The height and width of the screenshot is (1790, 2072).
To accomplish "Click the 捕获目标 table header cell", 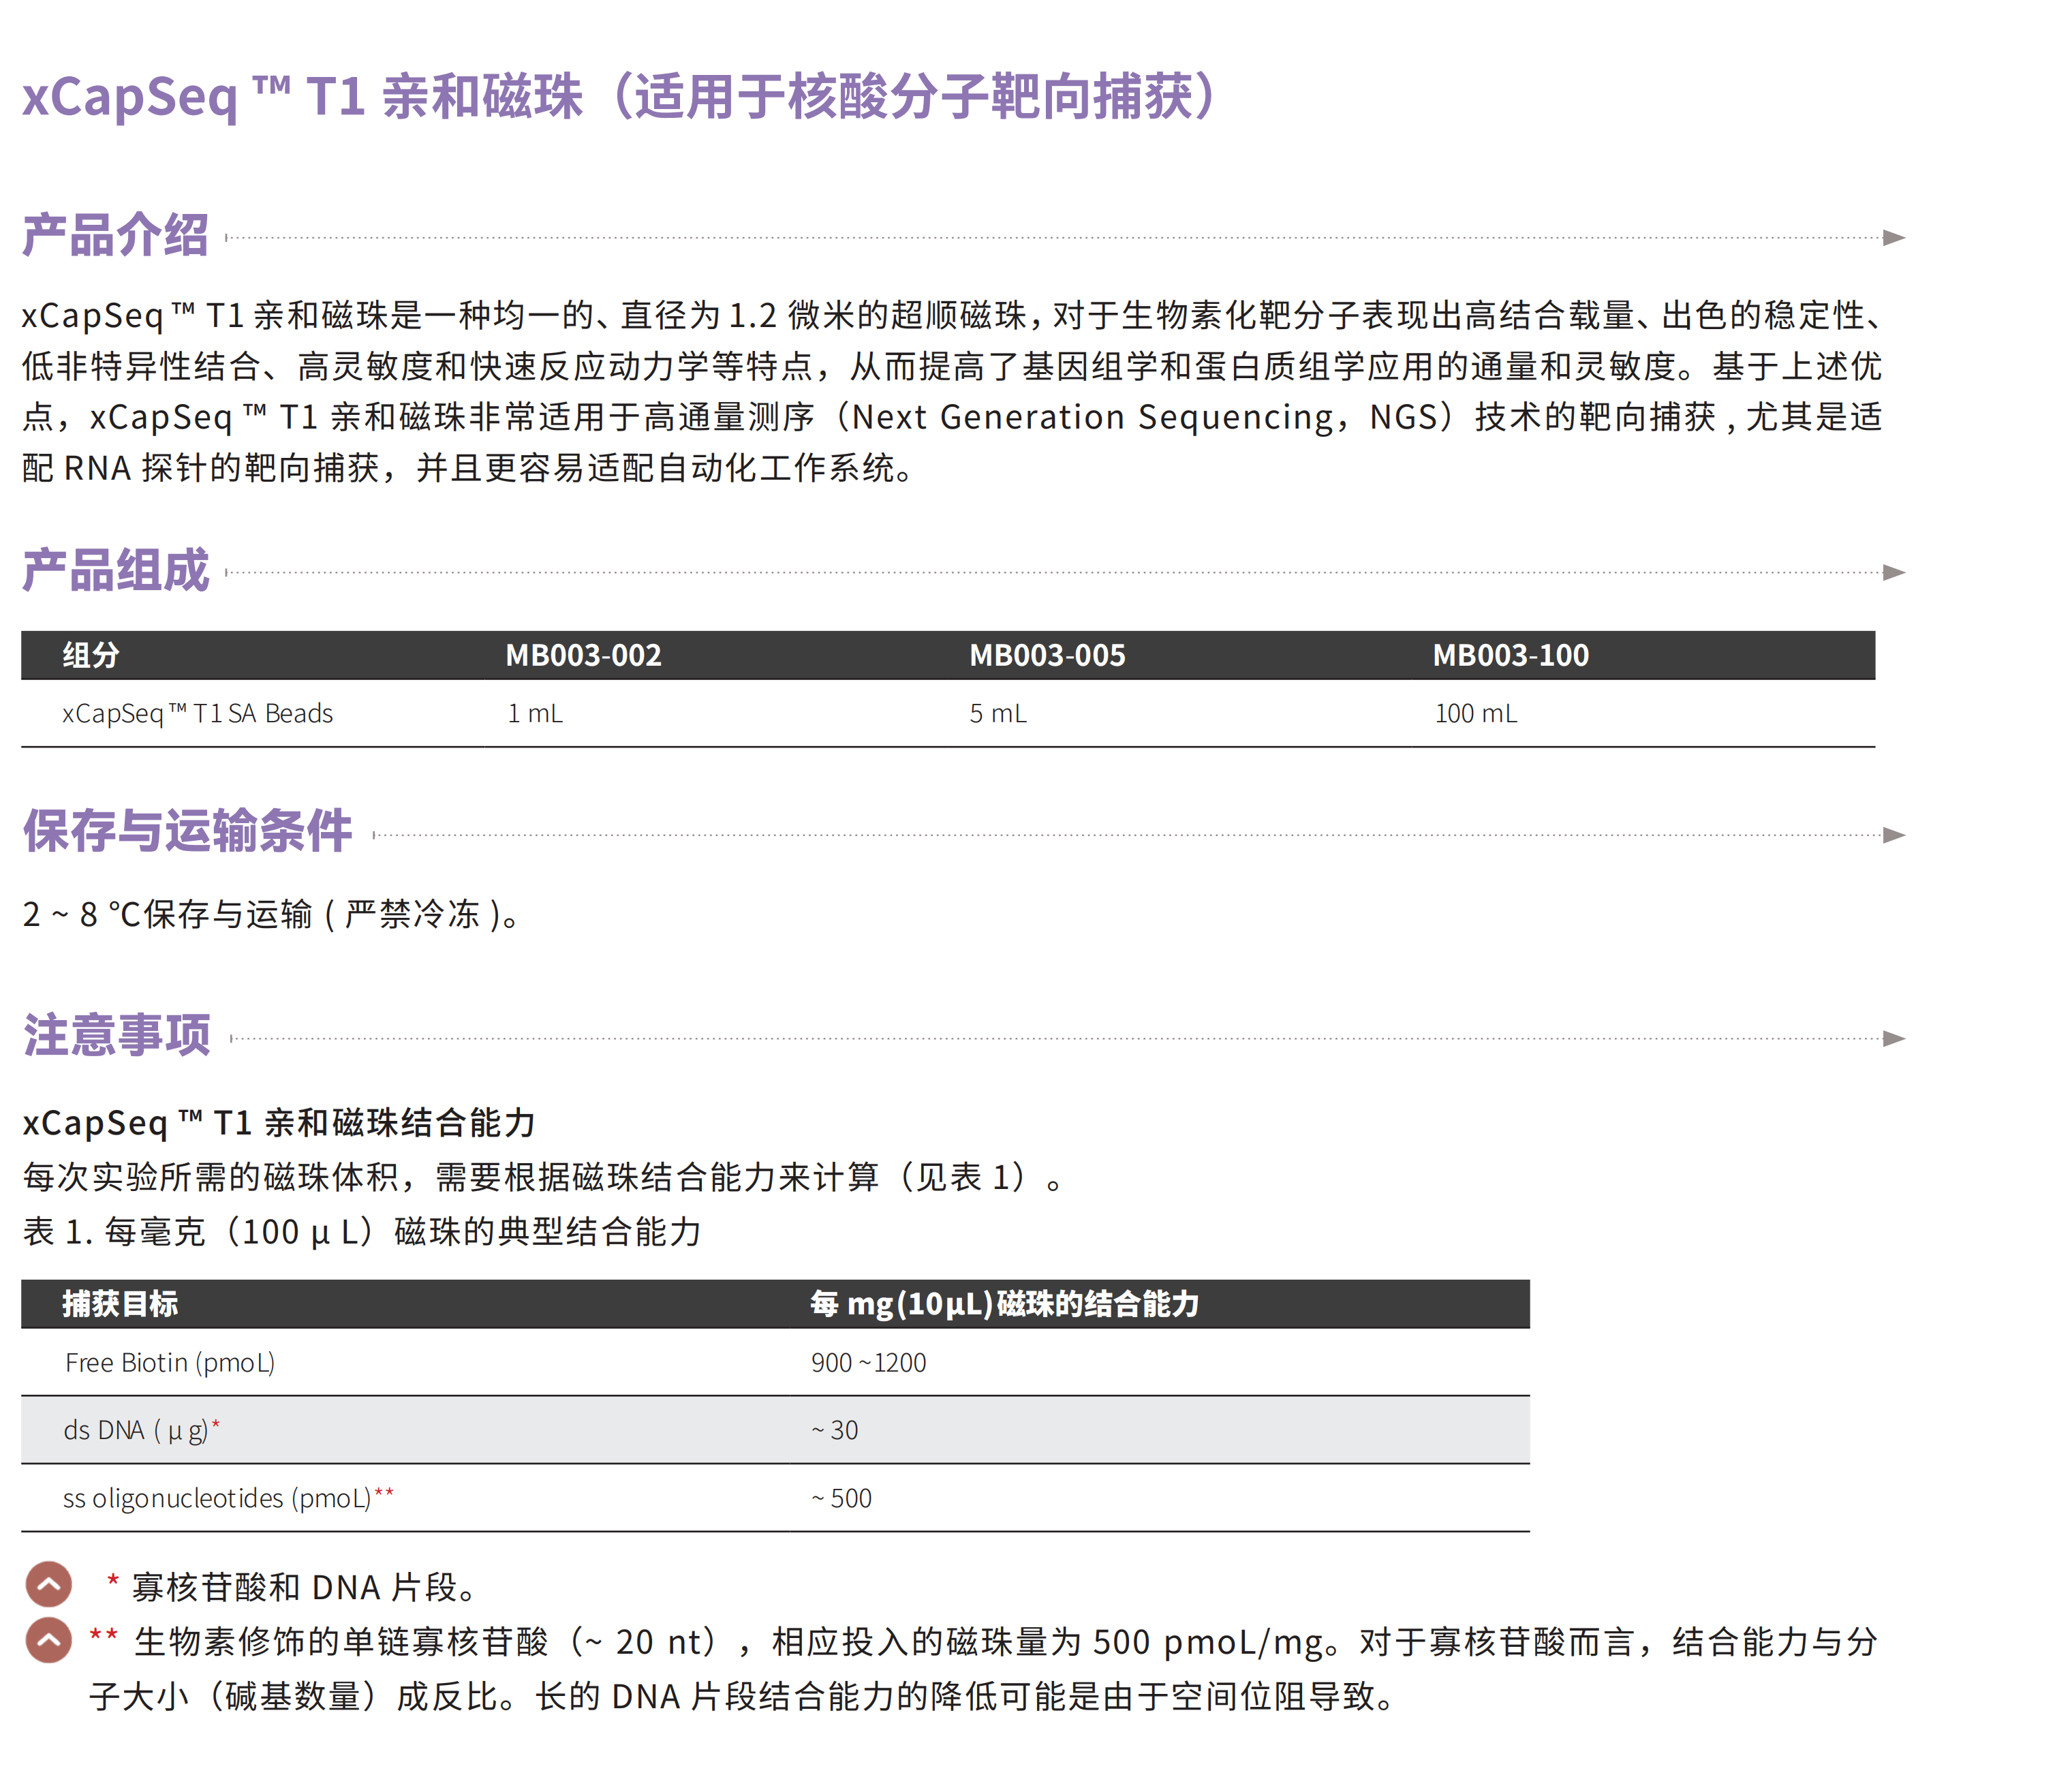I will coord(120,1304).
